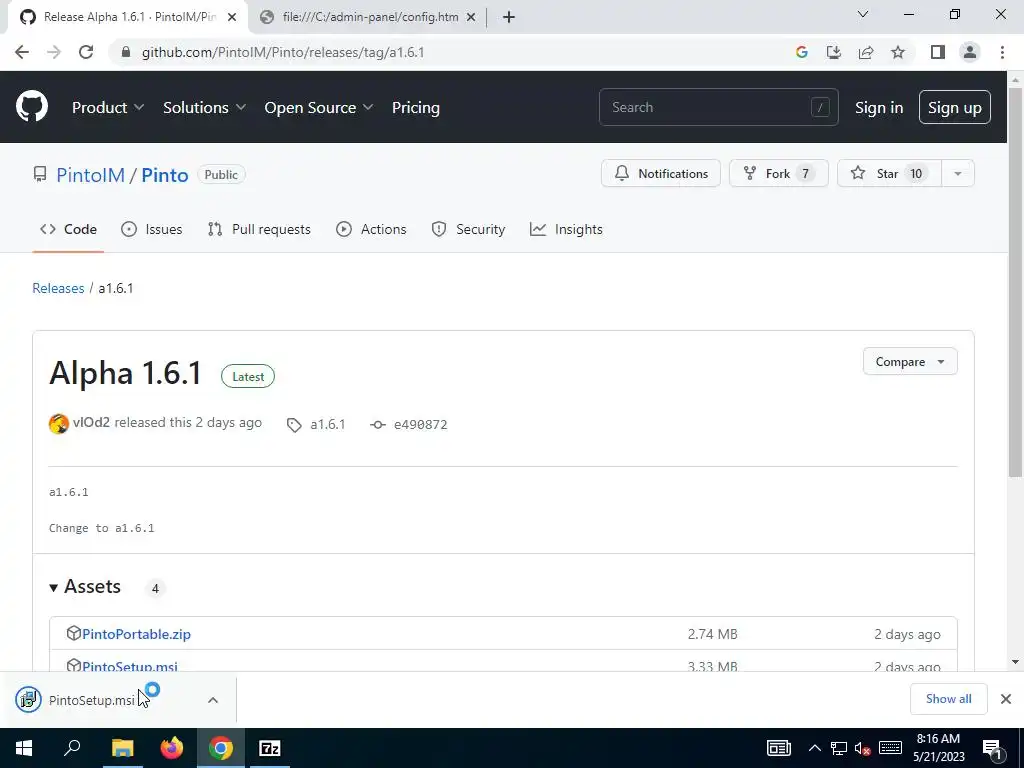Image resolution: width=1024 pixels, height=768 pixels.
Task: Open commit e490872
Action: point(409,424)
